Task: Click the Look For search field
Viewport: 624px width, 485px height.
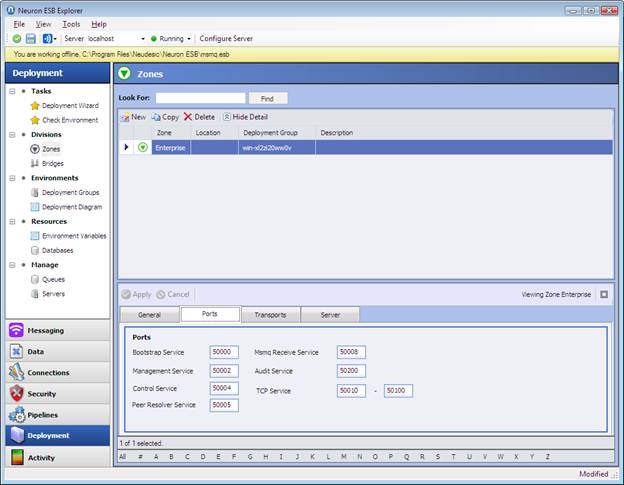Action: click(x=200, y=98)
